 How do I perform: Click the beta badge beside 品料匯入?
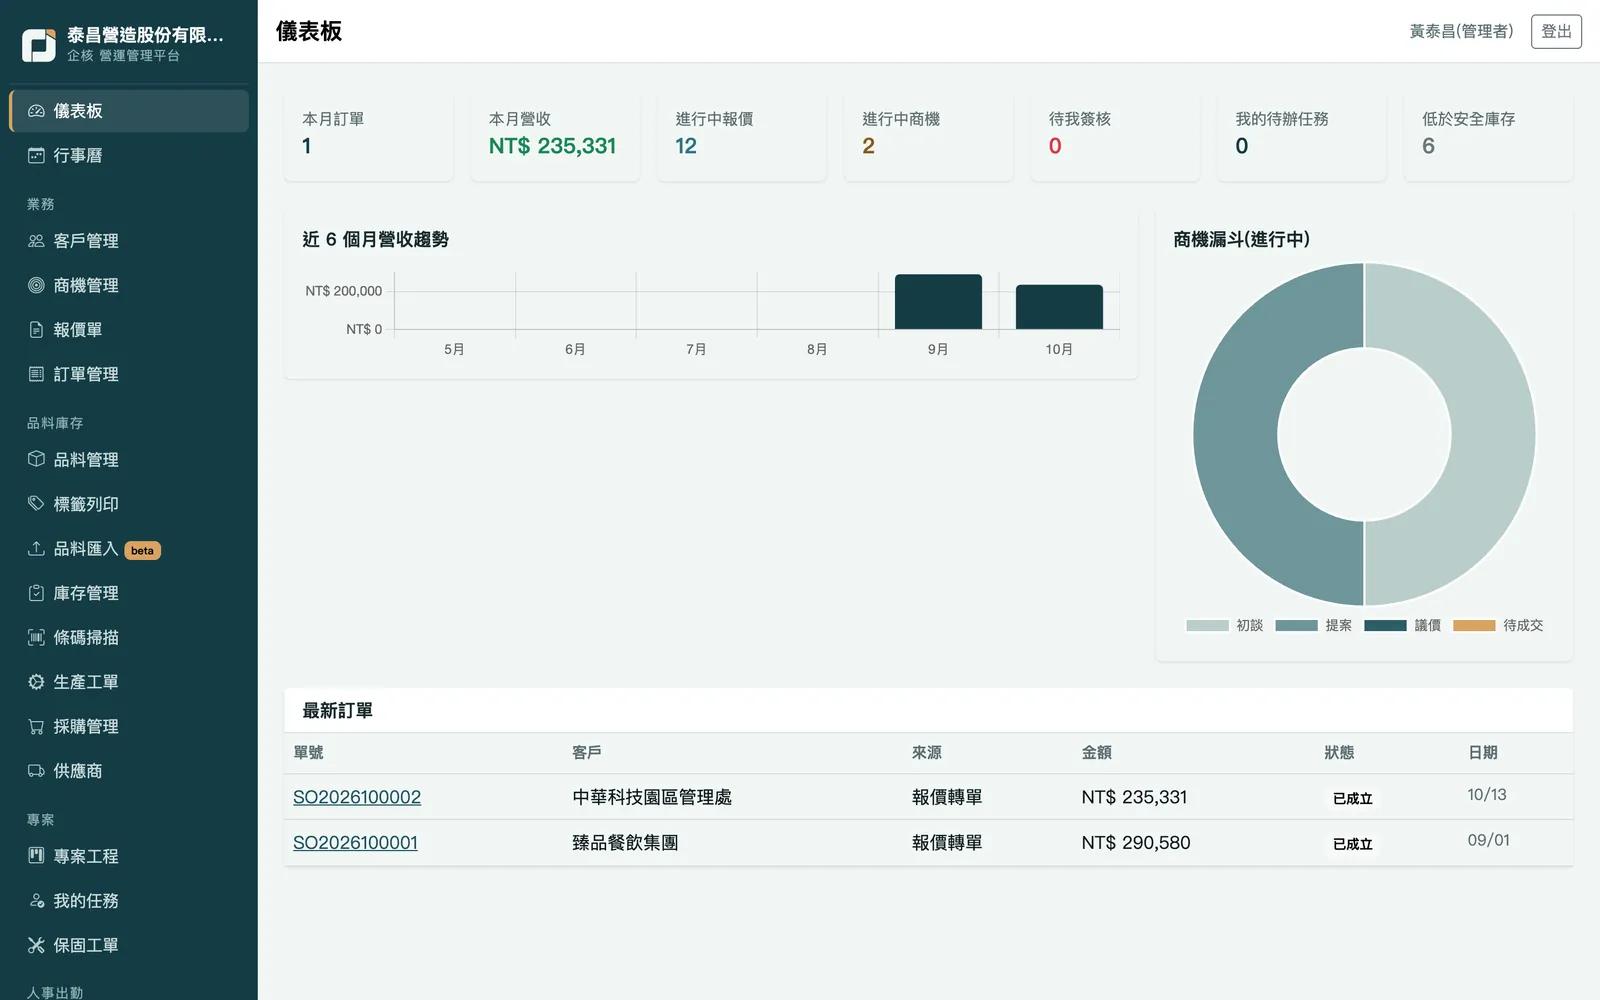[143, 550]
